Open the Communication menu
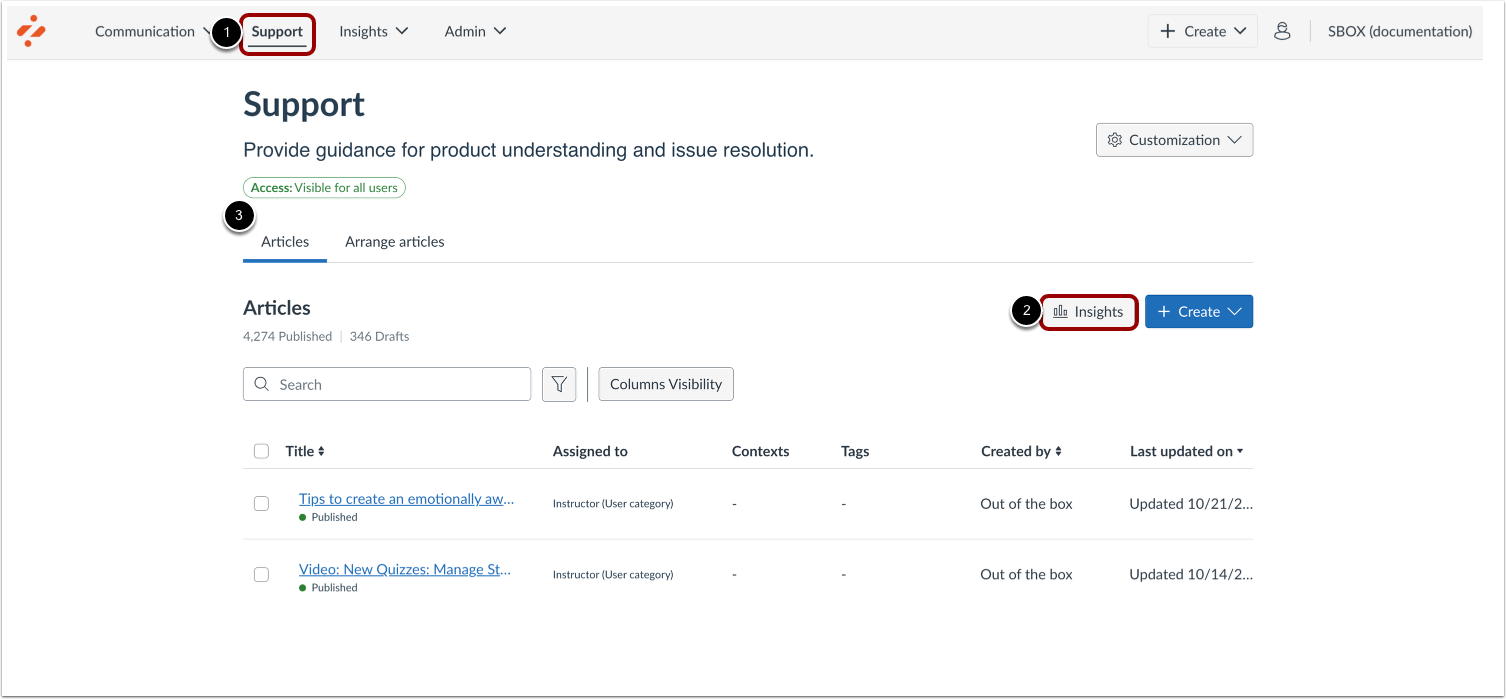The image size is (1506, 699). 146,31
